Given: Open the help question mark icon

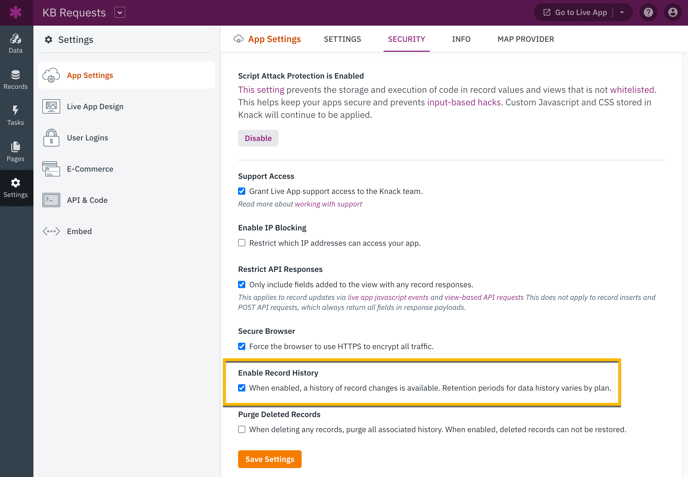Looking at the screenshot, I should pyautogui.click(x=648, y=12).
